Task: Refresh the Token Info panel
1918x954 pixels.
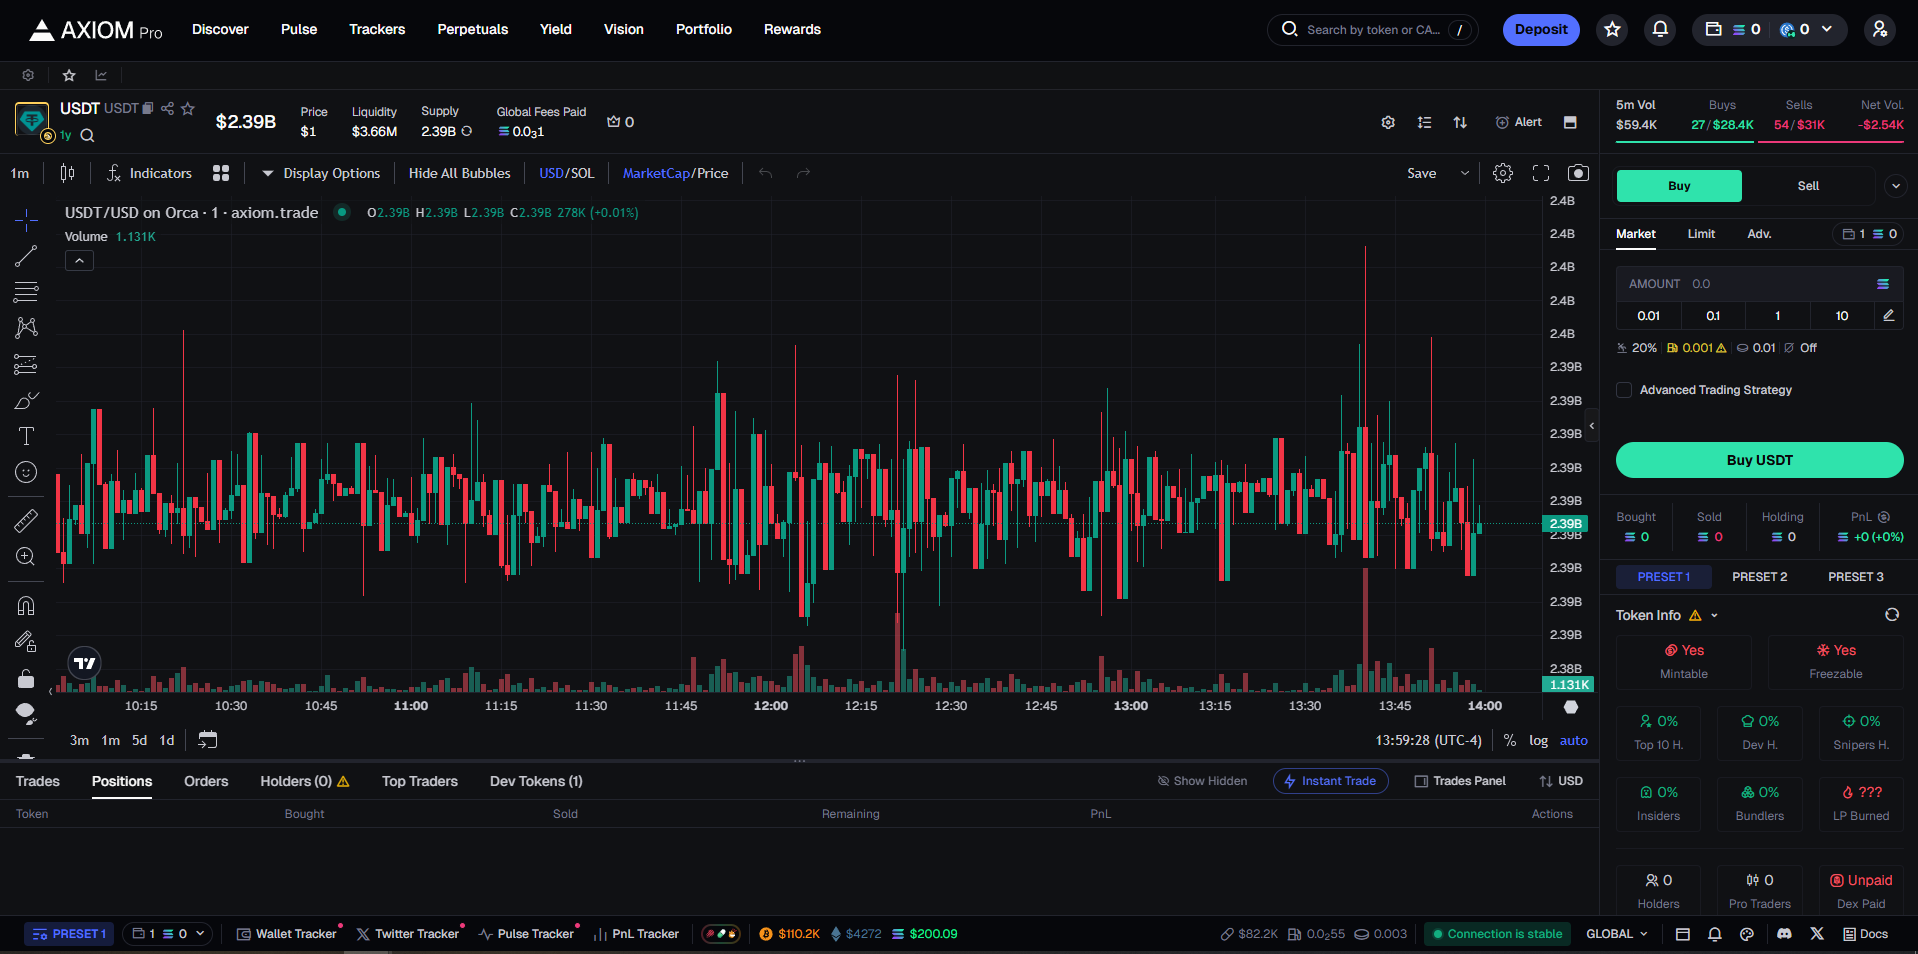Action: (x=1892, y=615)
